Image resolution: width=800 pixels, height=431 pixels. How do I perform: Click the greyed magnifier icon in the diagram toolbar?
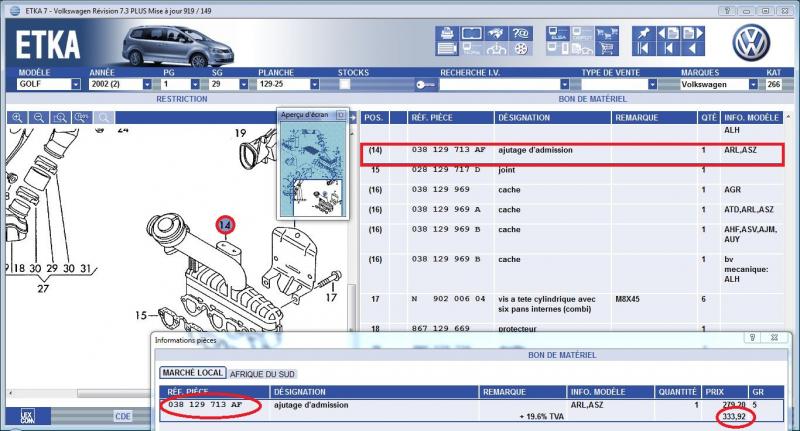tap(104, 118)
